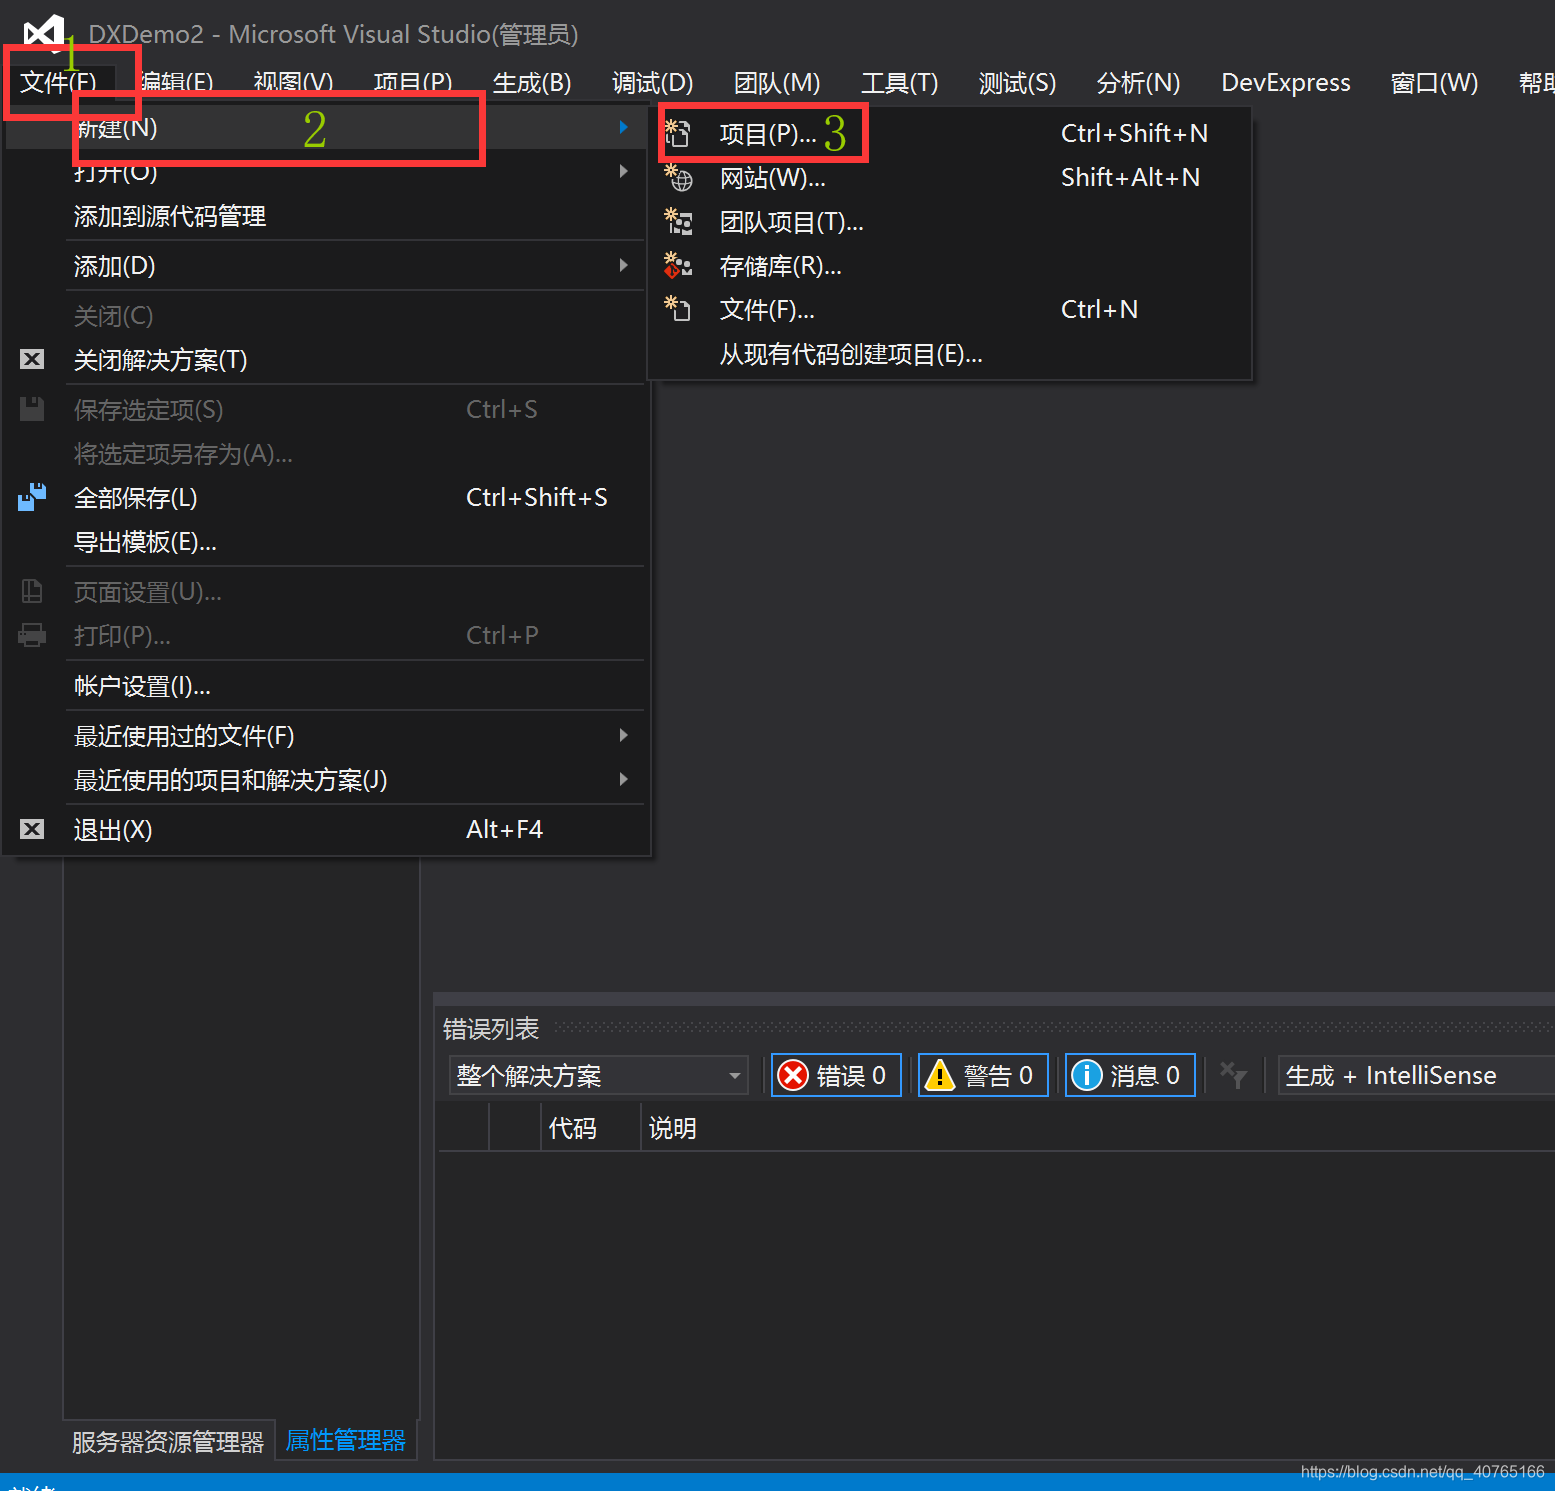Select 导出模板(E)... entry
Screen dimensions: 1555x1491
(326, 541)
